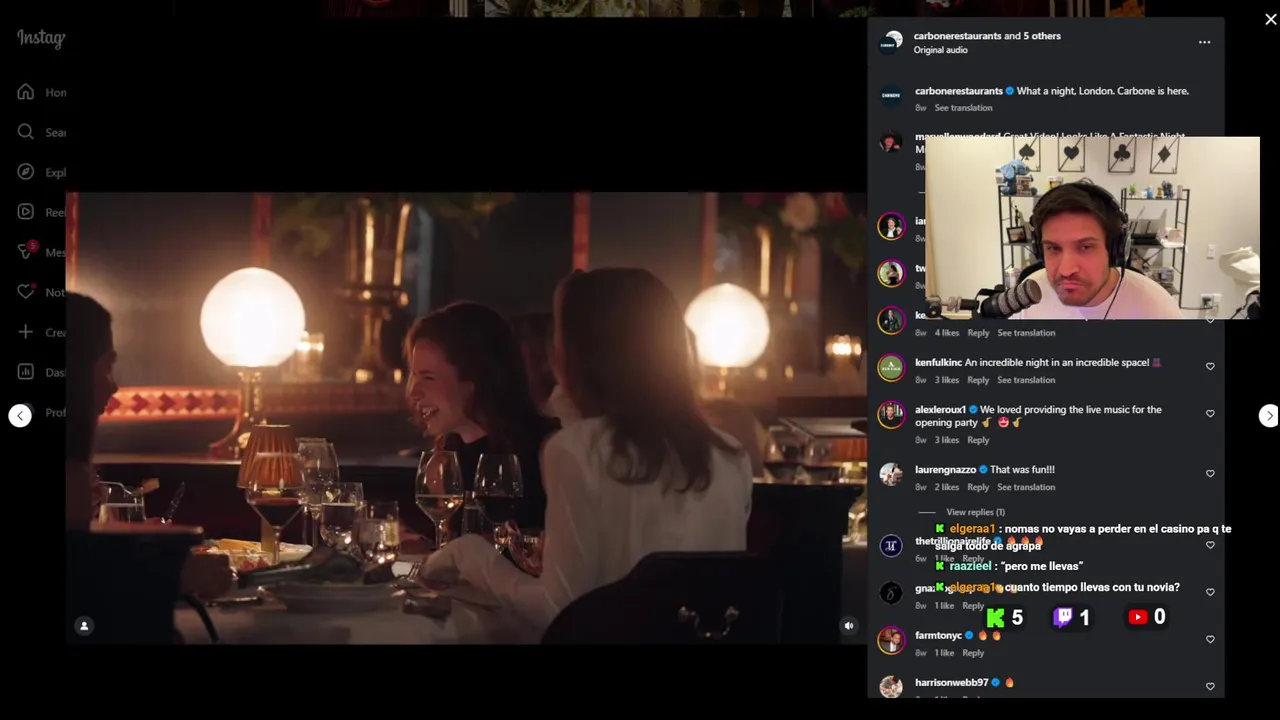
Task: See translation of carbonerestaurants caption
Action: pos(963,108)
